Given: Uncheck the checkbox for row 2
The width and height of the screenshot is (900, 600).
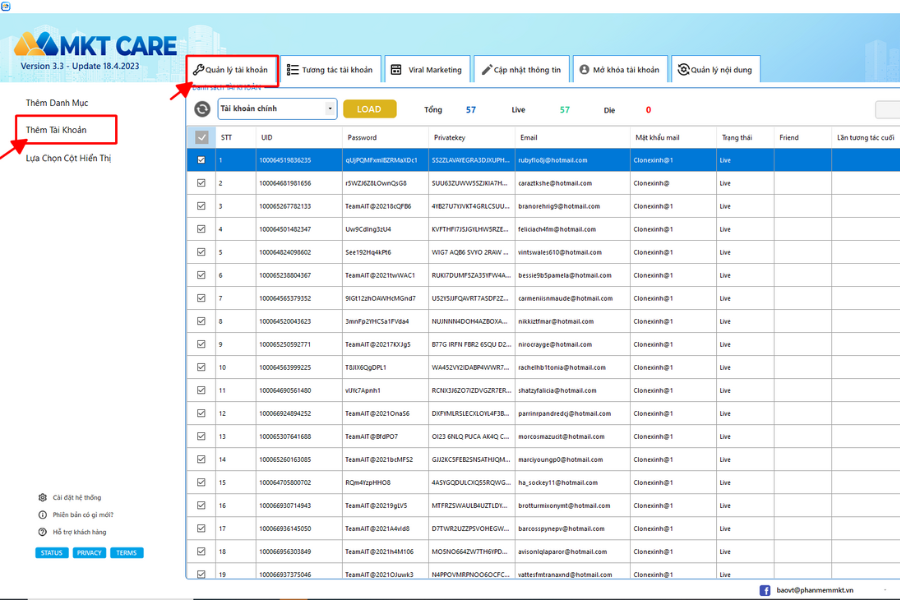Looking at the screenshot, I should pyautogui.click(x=202, y=183).
